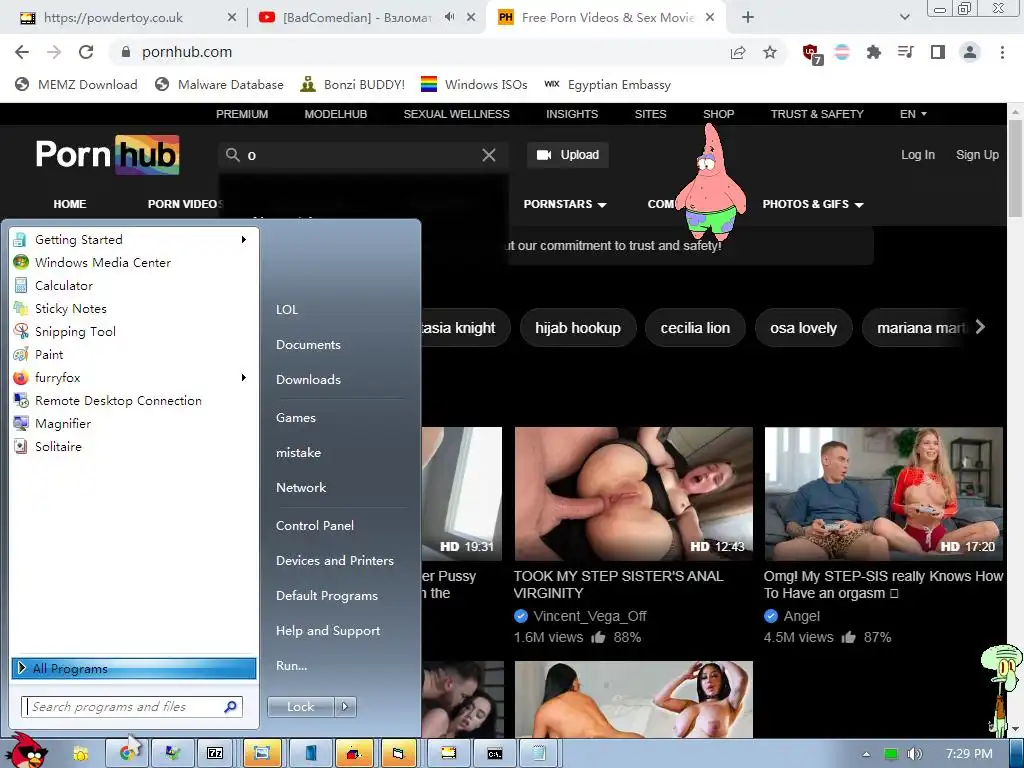Open the Windows ISOs bookmark

tap(474, 84)
